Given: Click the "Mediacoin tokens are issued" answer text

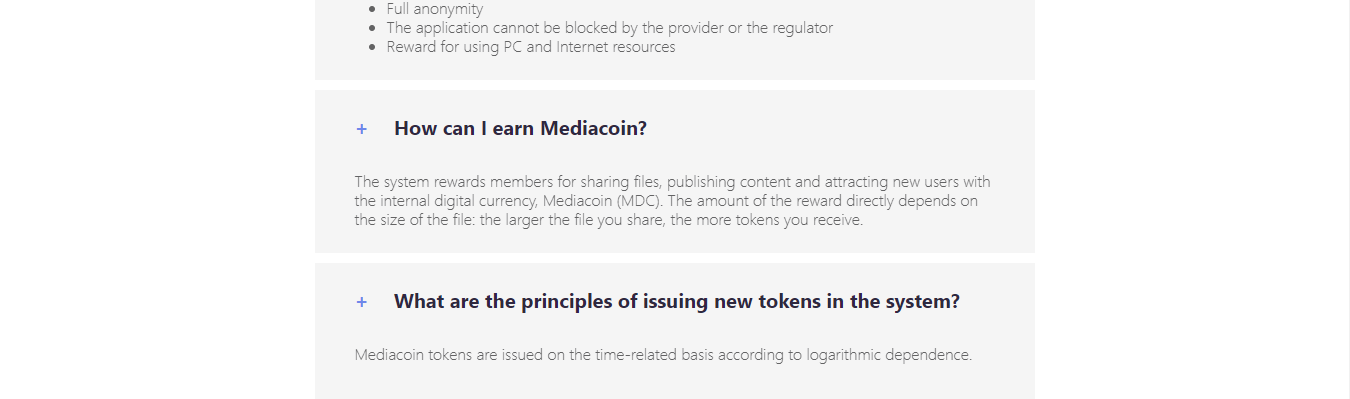Looking at the screenshot, I should coord(663,355).
